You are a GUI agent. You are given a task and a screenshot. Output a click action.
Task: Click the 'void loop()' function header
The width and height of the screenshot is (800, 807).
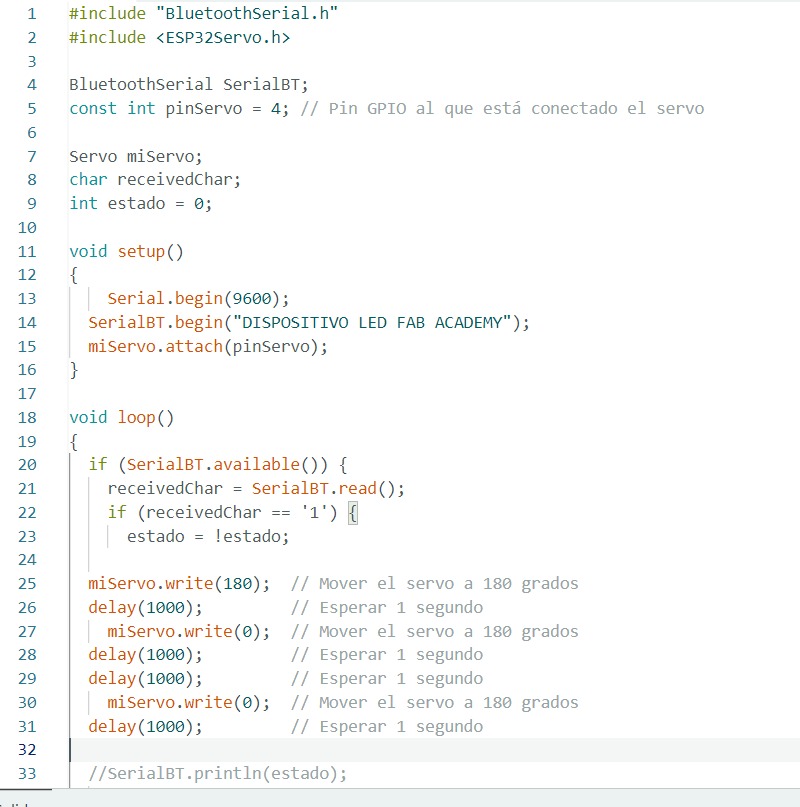121,417
